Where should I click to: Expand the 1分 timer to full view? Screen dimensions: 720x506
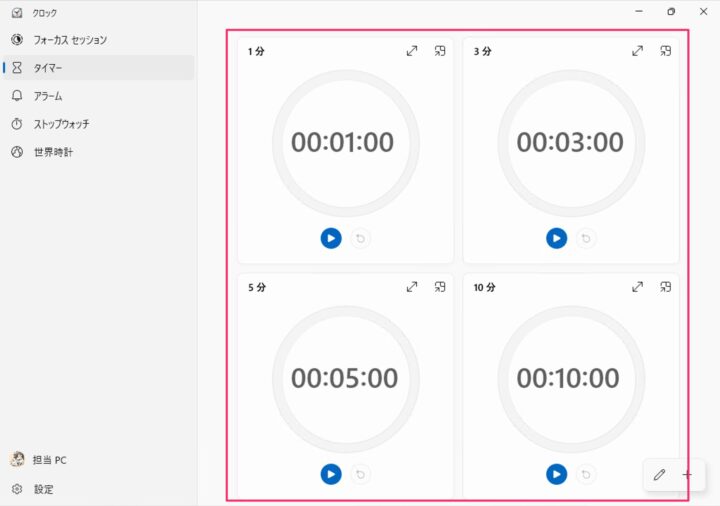click(411, 51)
